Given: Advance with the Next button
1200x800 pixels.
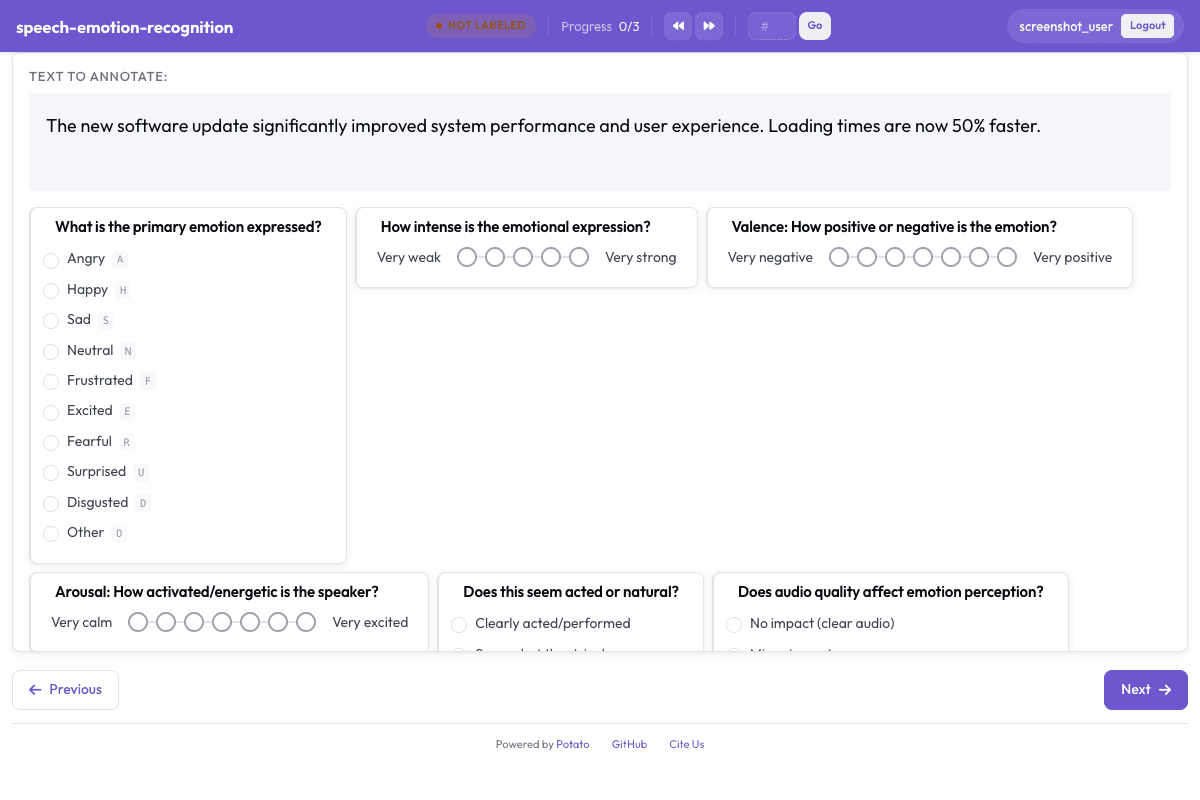Looking at the screenshot, I should pos(1146,690).
